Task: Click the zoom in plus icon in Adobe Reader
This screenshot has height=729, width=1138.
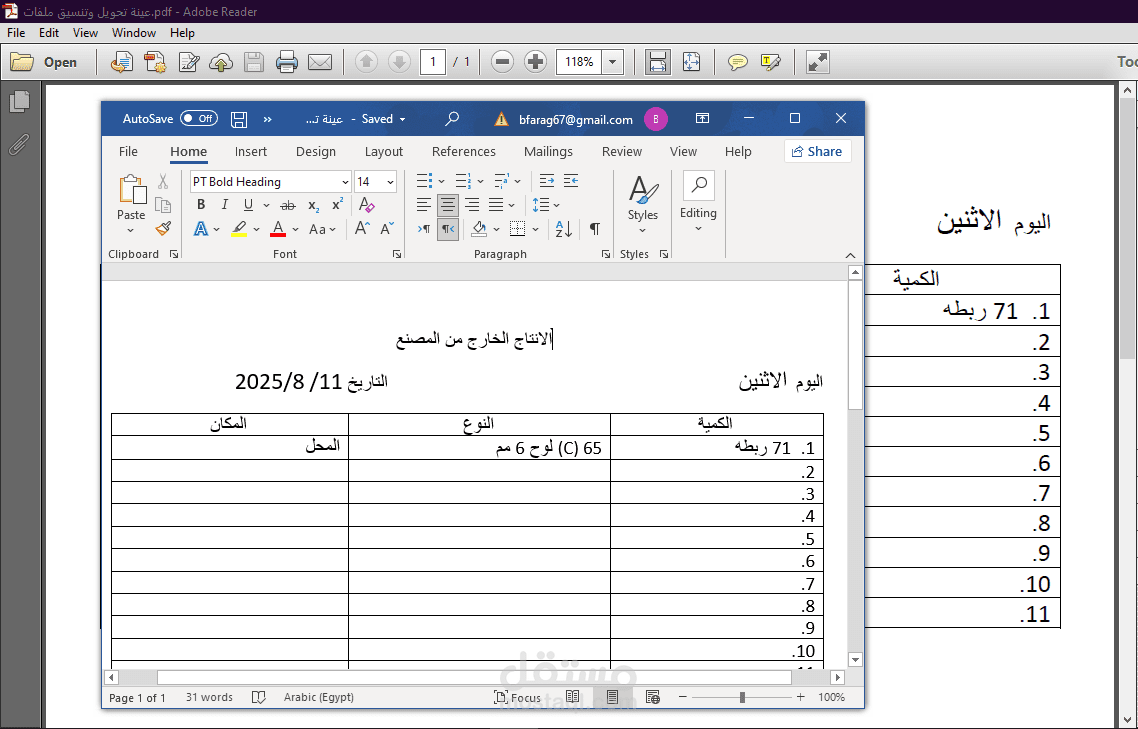Action: pyautogui.click(x=536, y=62)
